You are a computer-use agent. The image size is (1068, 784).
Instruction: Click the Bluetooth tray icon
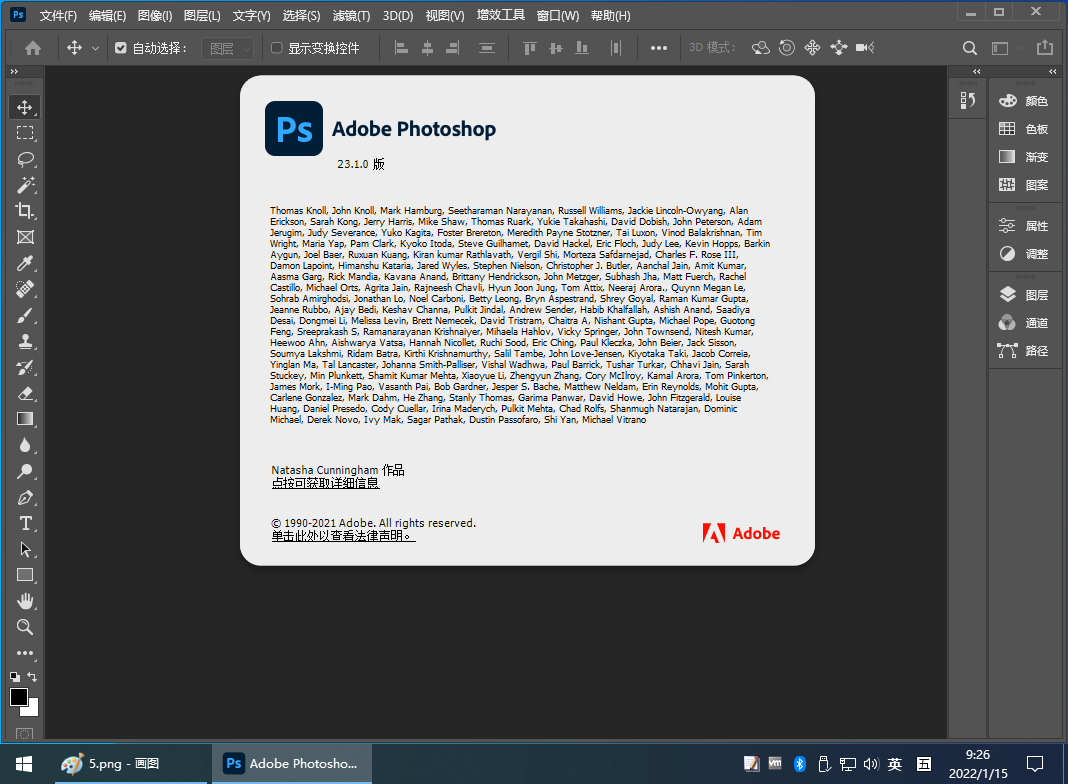pyautogui.click(x=800, y=764)
